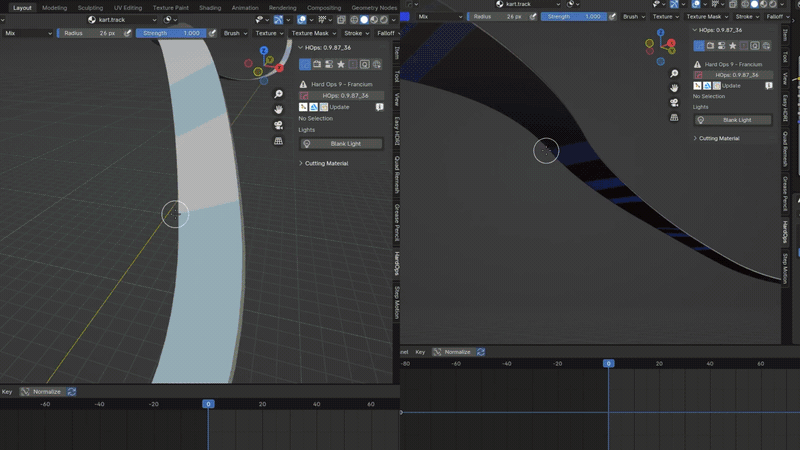Click the globe icon in left HOps icon row
Image resolution: width=800 pixels, height=450 pixels.
pyautogui.click(x=377, y=64)
